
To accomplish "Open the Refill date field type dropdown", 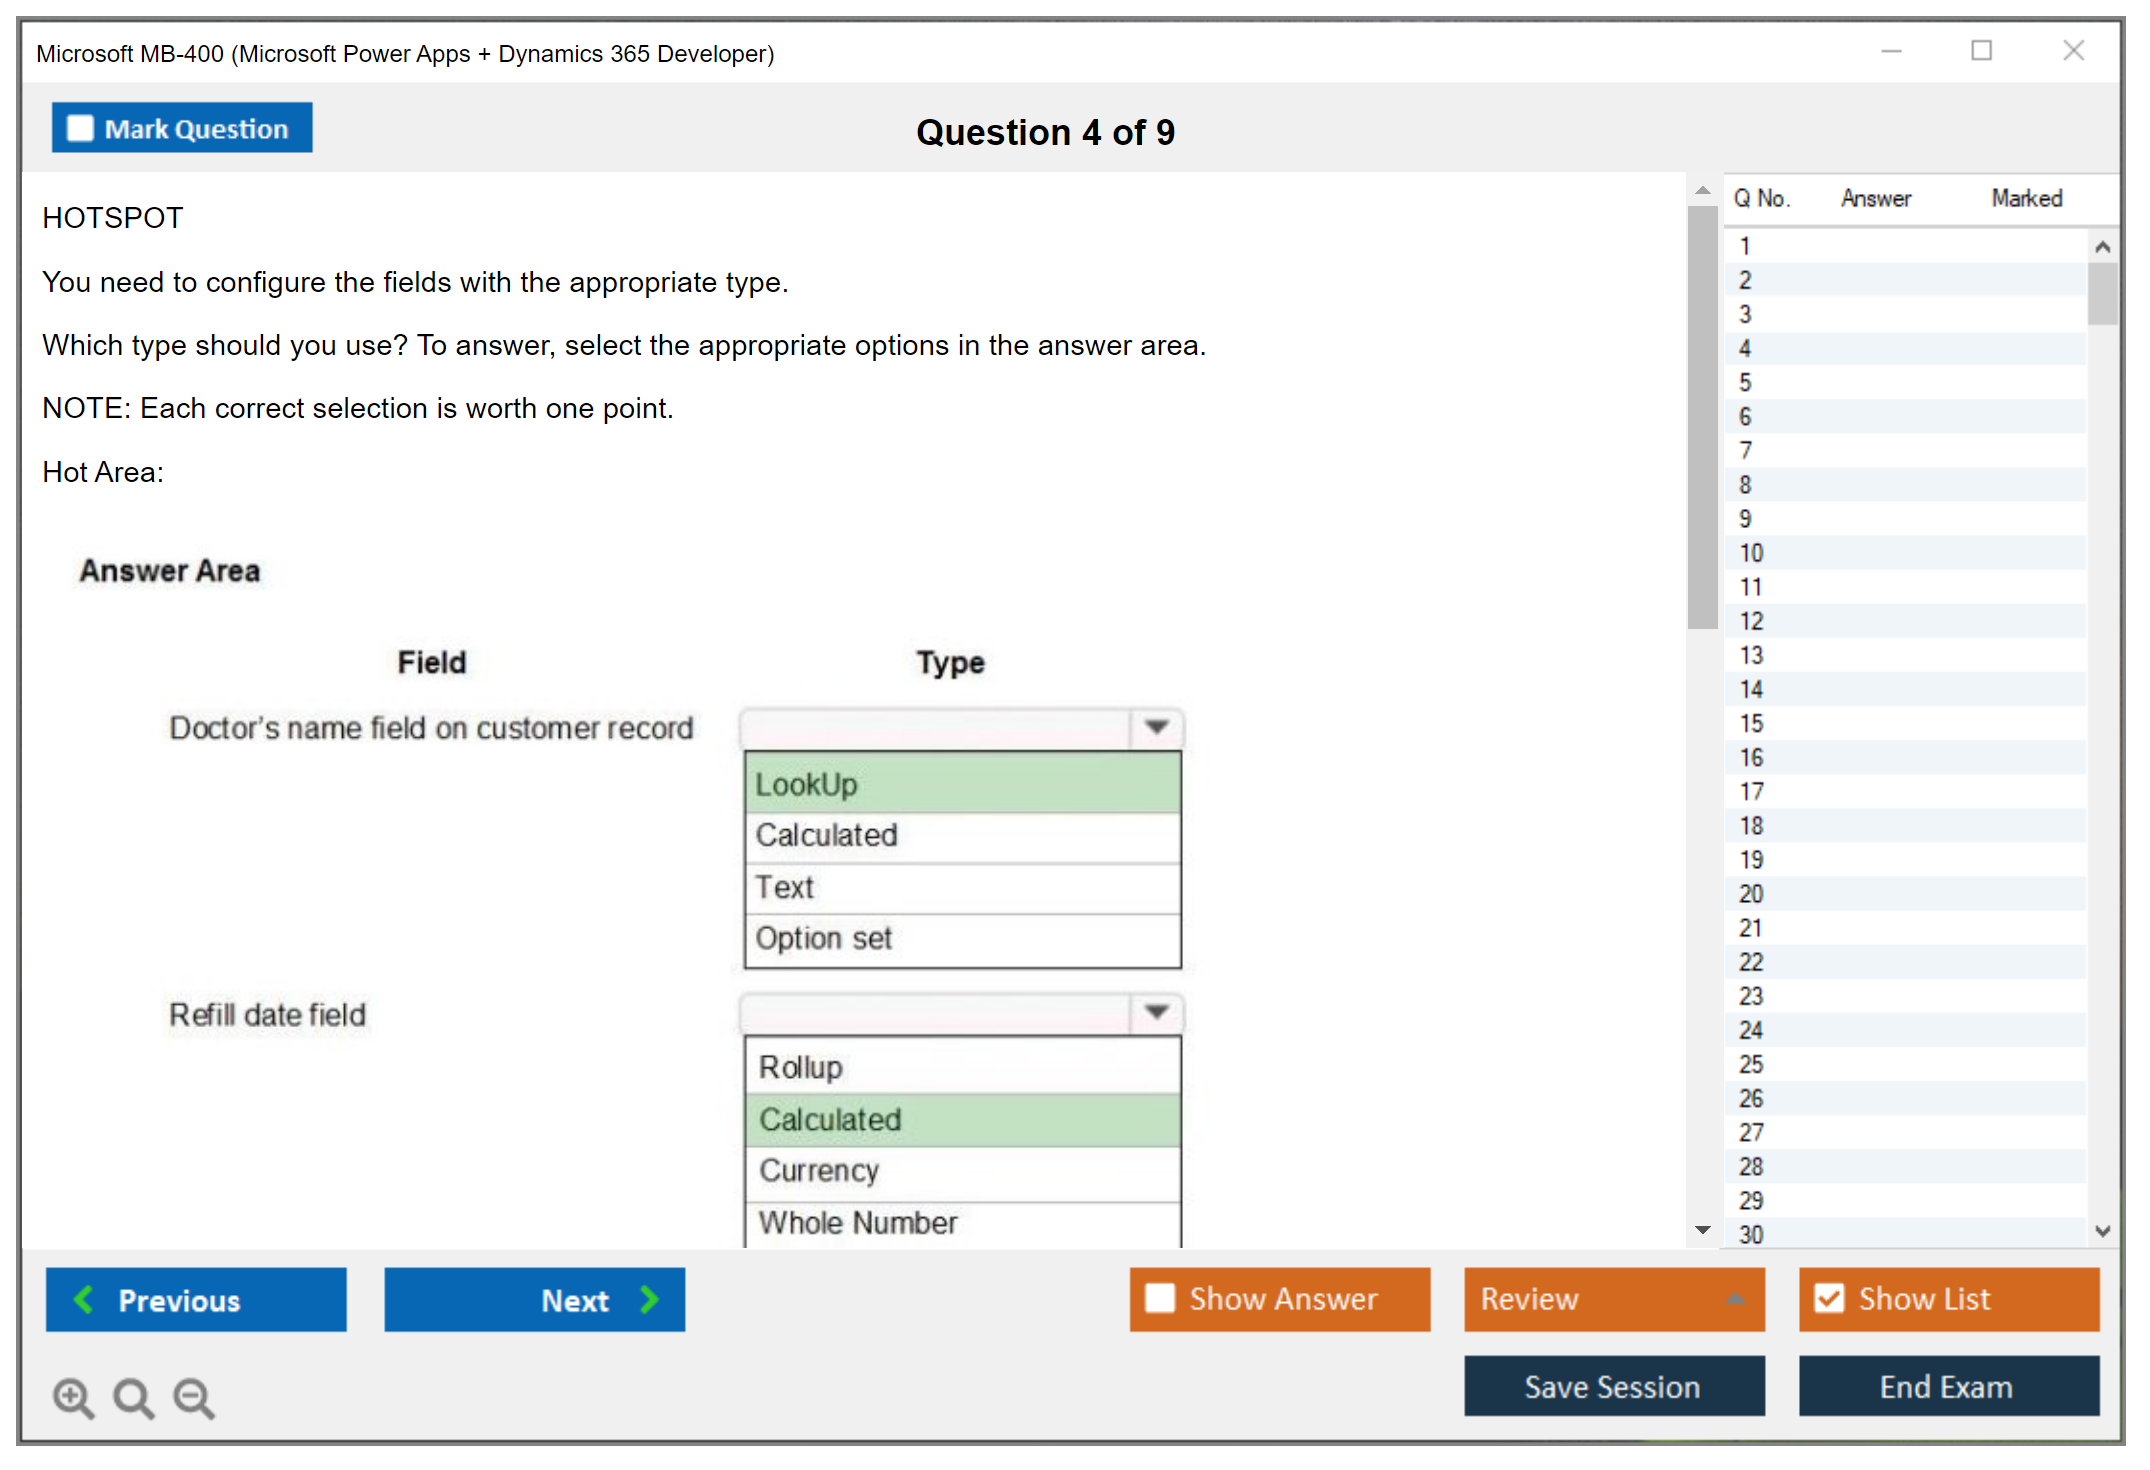I will 1156,1012.
